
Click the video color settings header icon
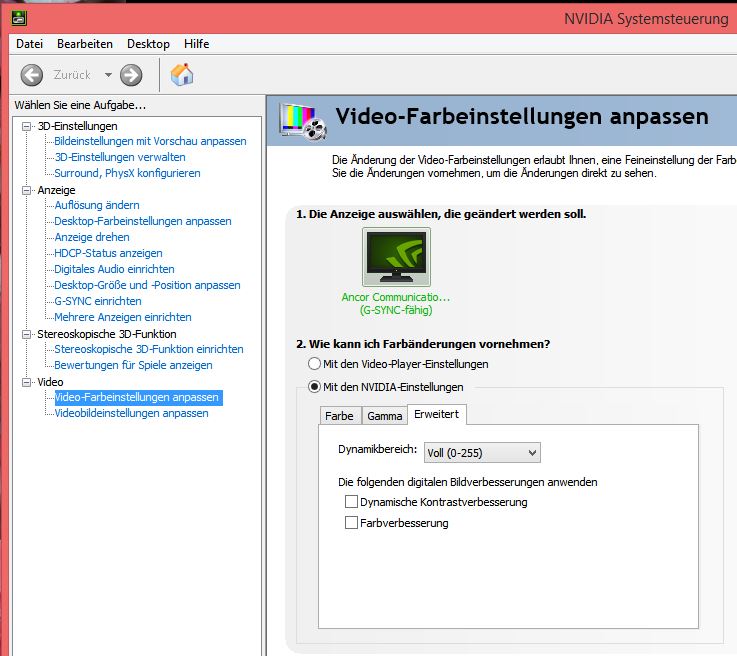point(302,121)
